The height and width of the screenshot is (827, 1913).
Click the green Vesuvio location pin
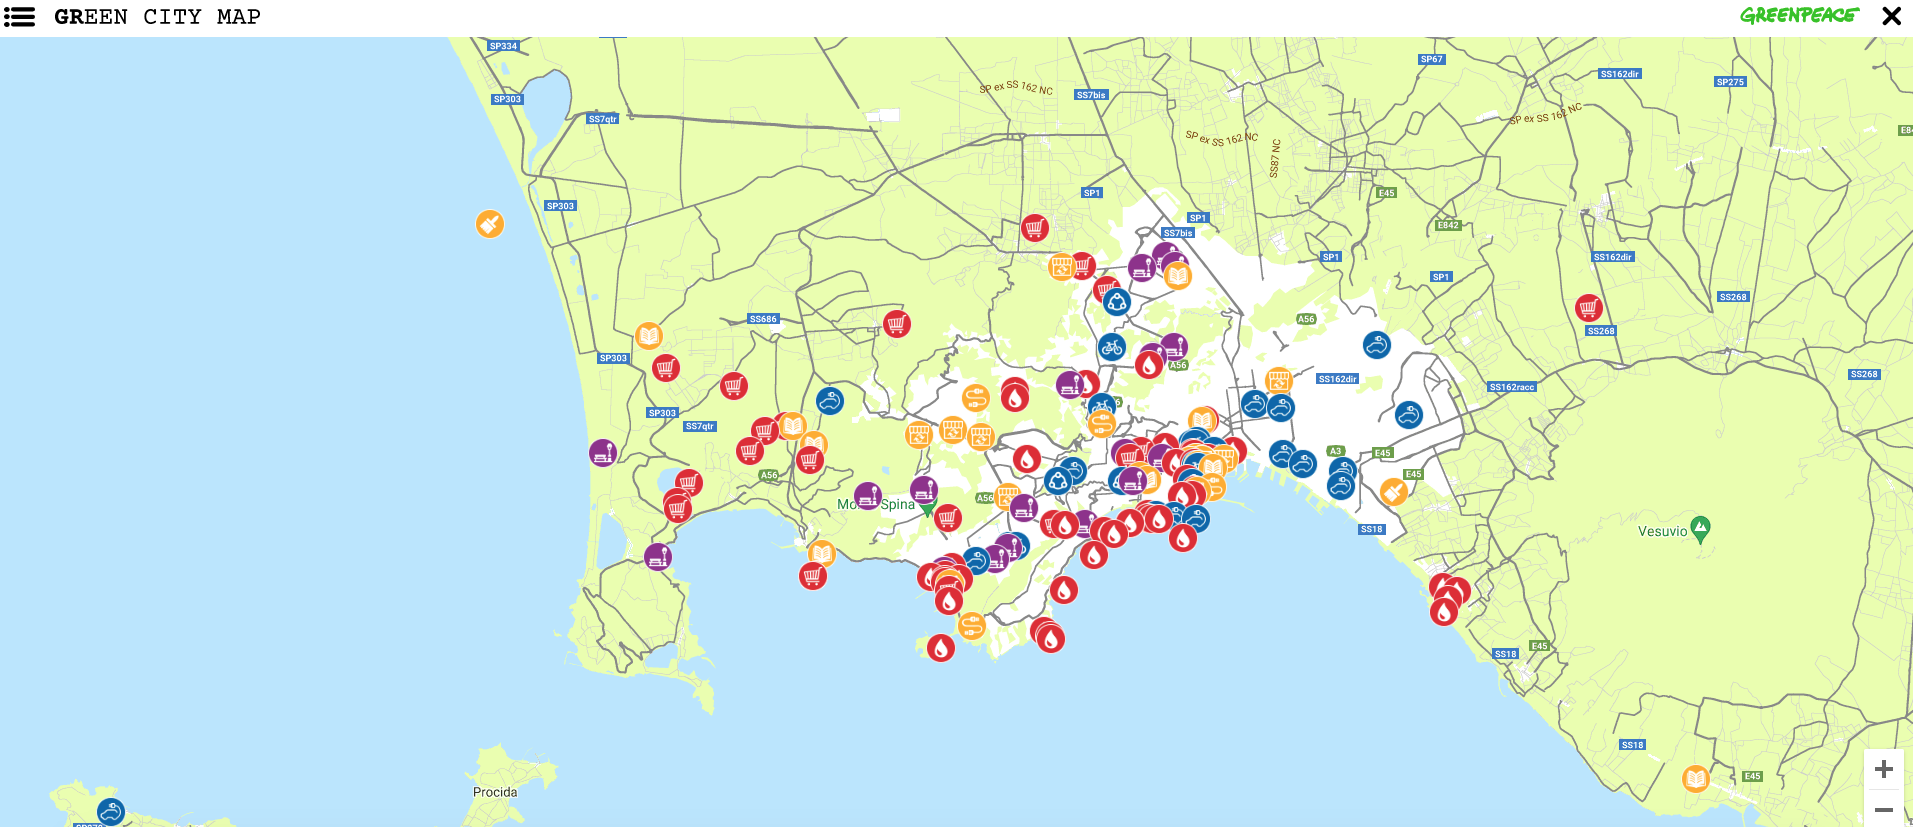point(1700,529)
